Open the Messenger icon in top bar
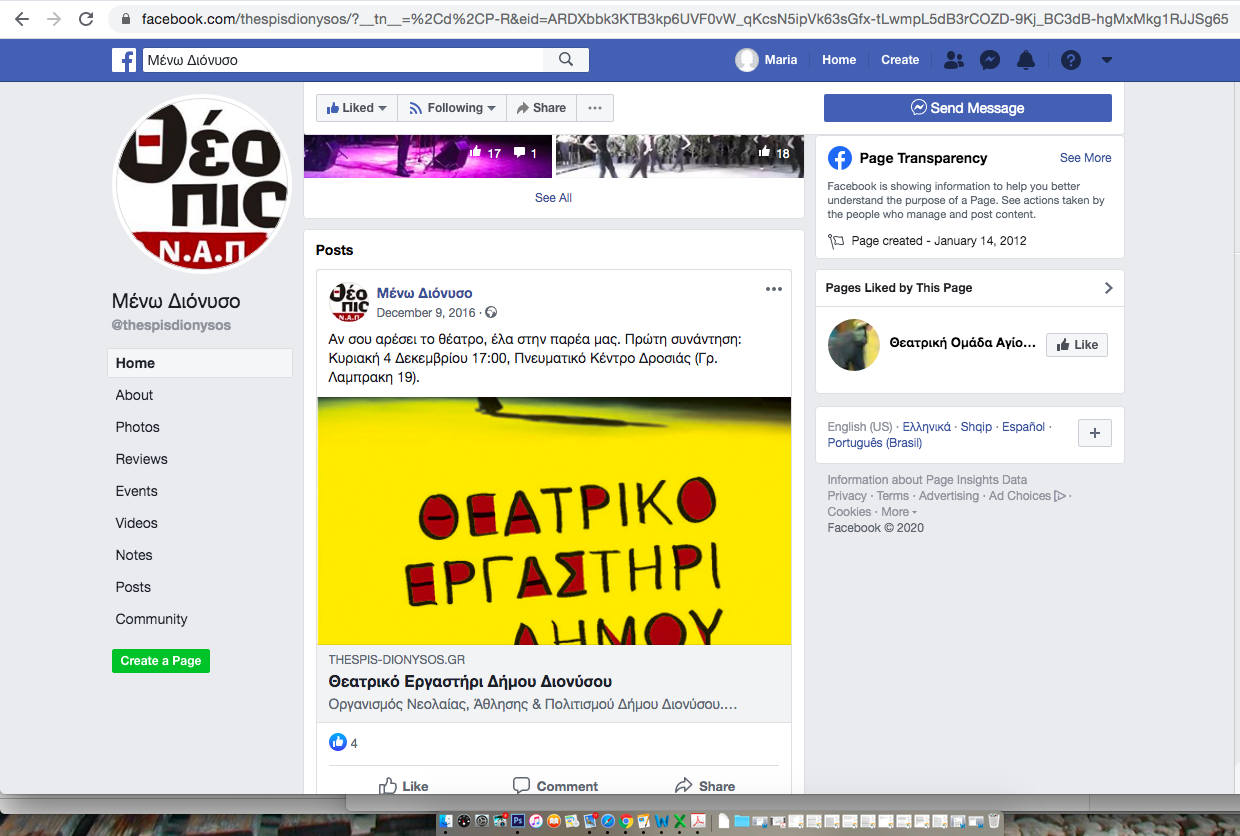Screen dimensions: 1240x836 pyautogui.click(x=990, y=60)
